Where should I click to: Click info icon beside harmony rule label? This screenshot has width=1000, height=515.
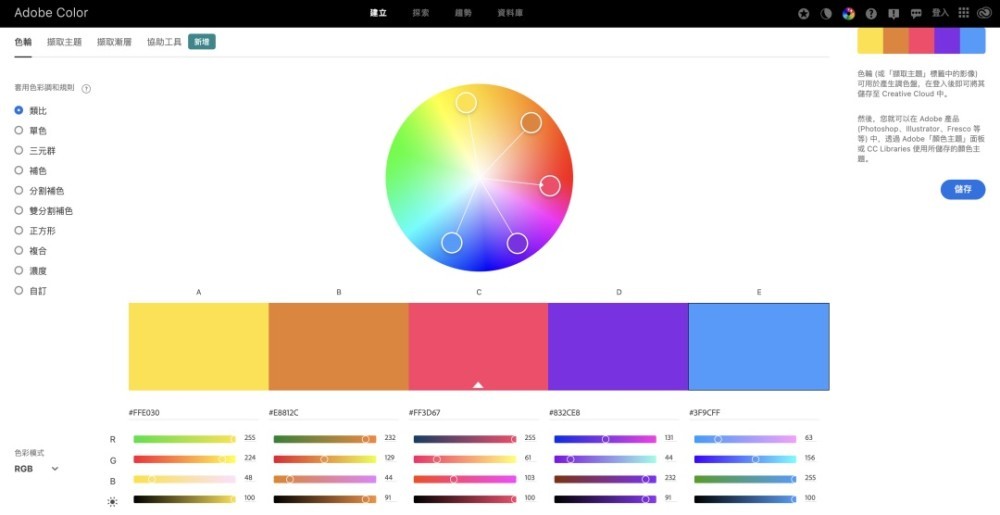[x=86, y=89]
